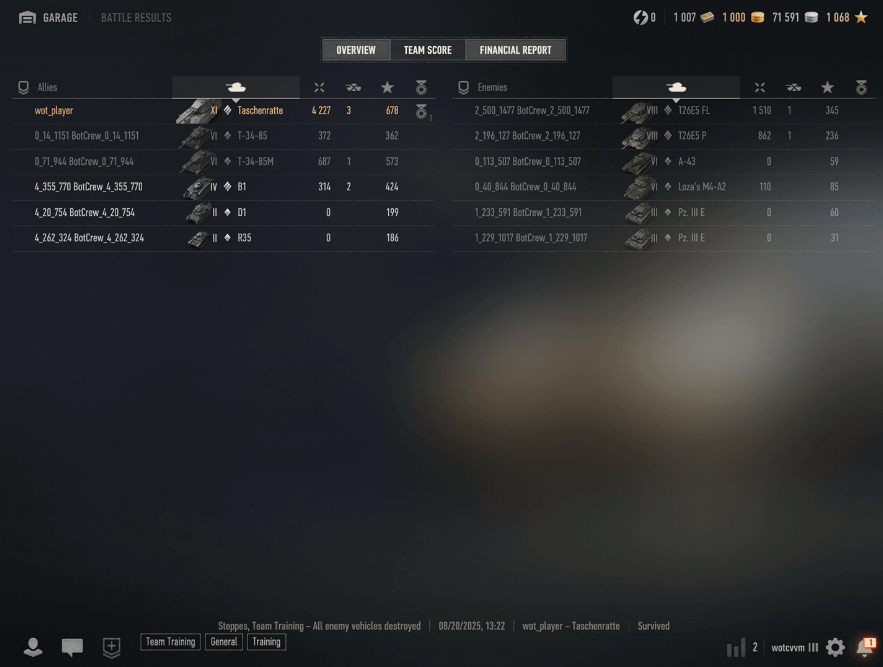This screenshot has width=883, height=667.
Task: Sort allies by damage dealt icon
Action: [x=319, y=87]
